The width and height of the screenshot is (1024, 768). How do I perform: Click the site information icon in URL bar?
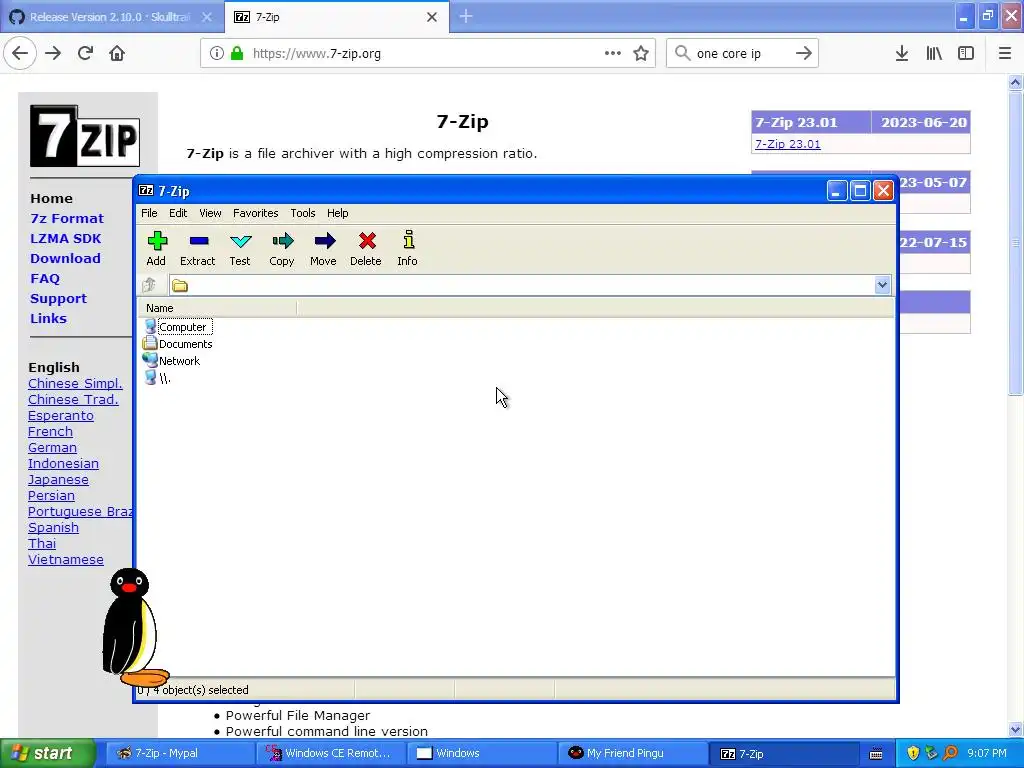pos(216,53)
